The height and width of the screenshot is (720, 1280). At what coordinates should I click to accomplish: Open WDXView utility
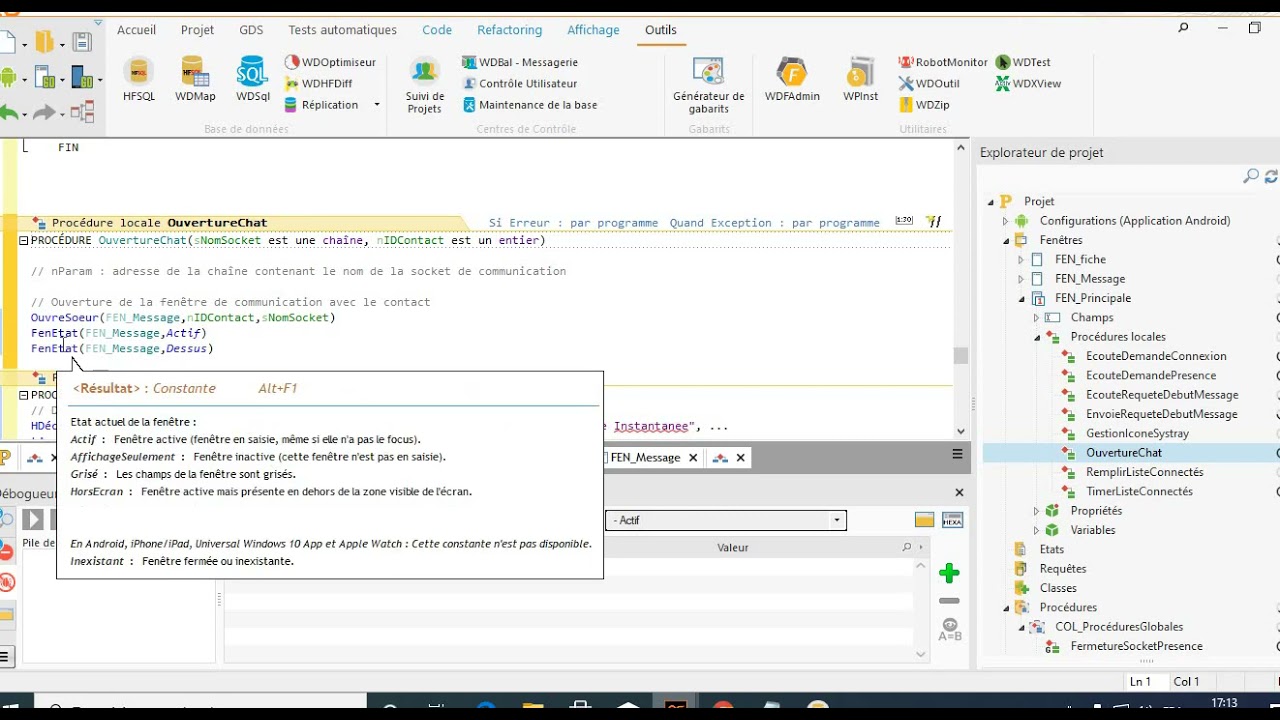click(1029, 84)
